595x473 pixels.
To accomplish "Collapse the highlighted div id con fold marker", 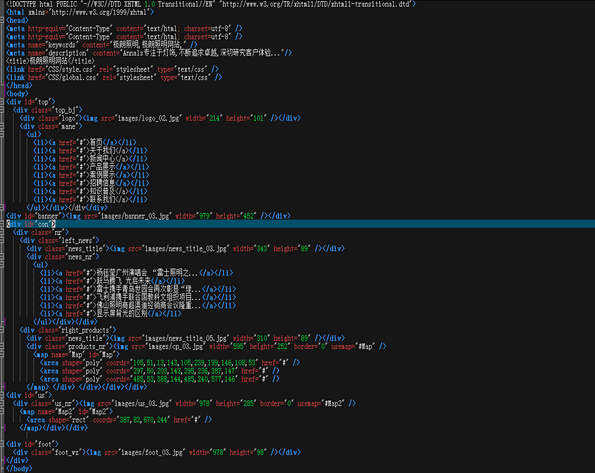I will click(x=2, y=224).
